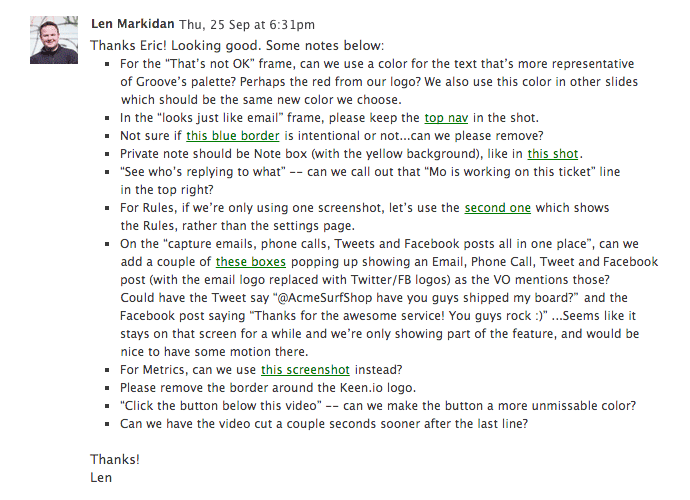Click the "second one" link
This screenshot has height=500, width=690.
[x=498, y=207]
